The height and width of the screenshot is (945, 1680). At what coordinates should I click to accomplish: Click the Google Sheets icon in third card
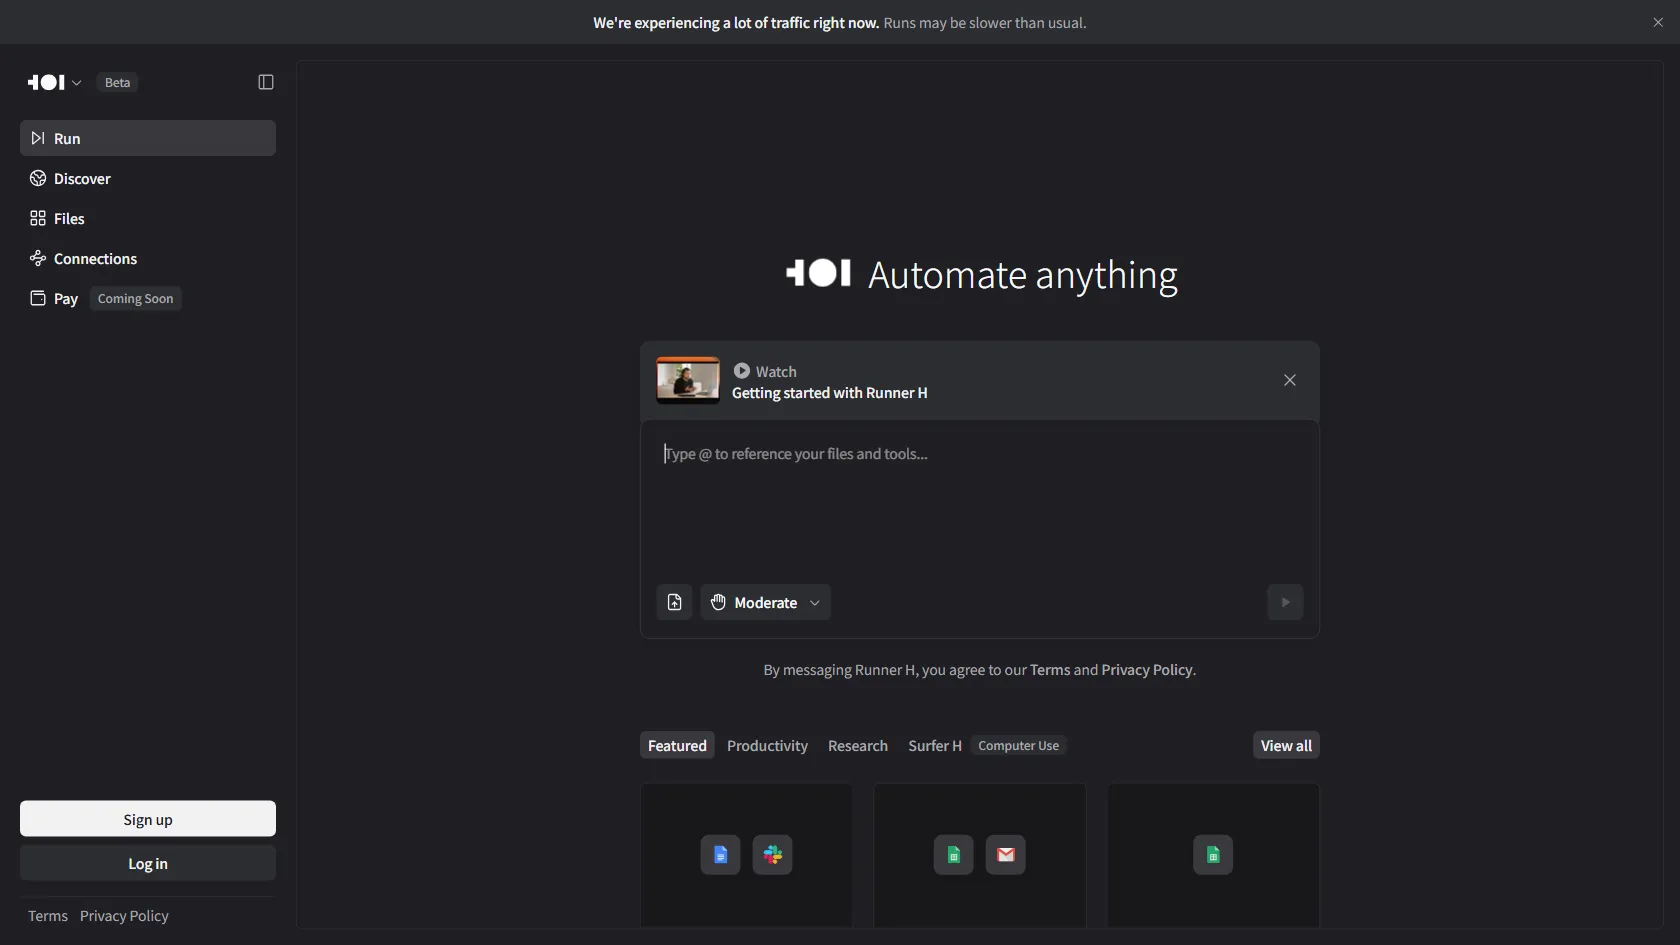[1213, 855]
